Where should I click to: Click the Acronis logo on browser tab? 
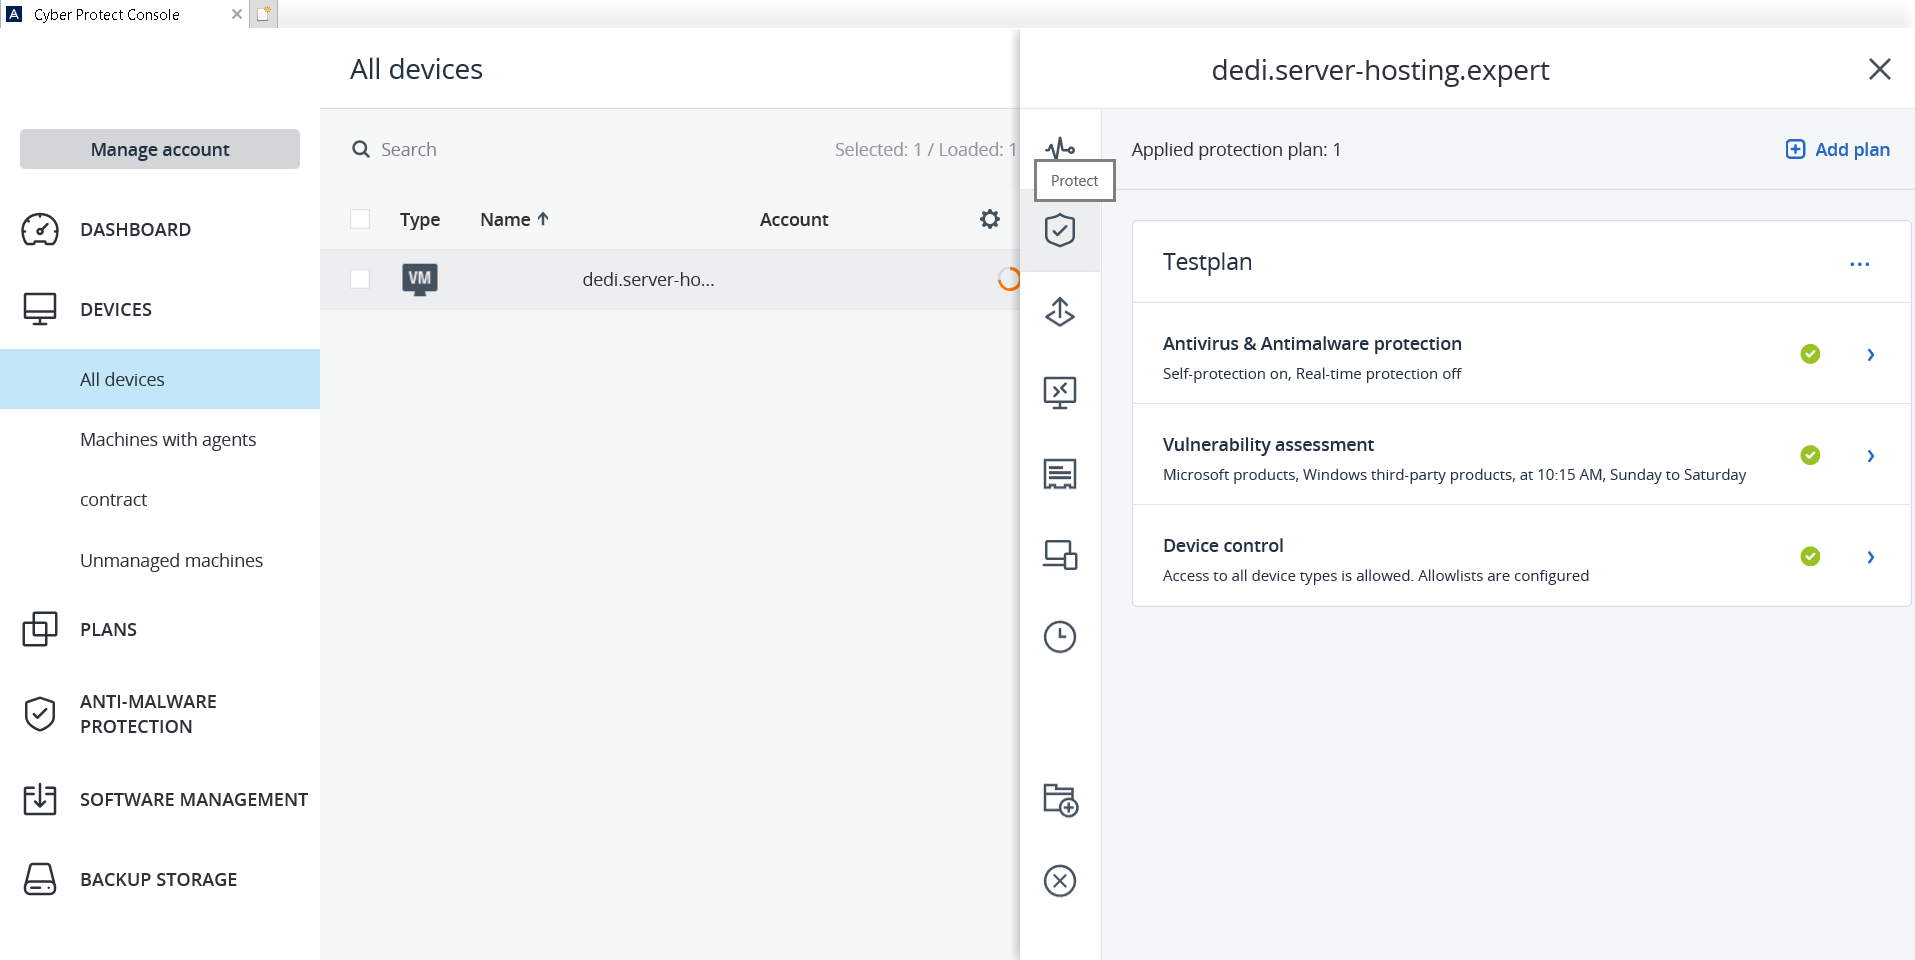pyautogui.click(x=14, y=14)
